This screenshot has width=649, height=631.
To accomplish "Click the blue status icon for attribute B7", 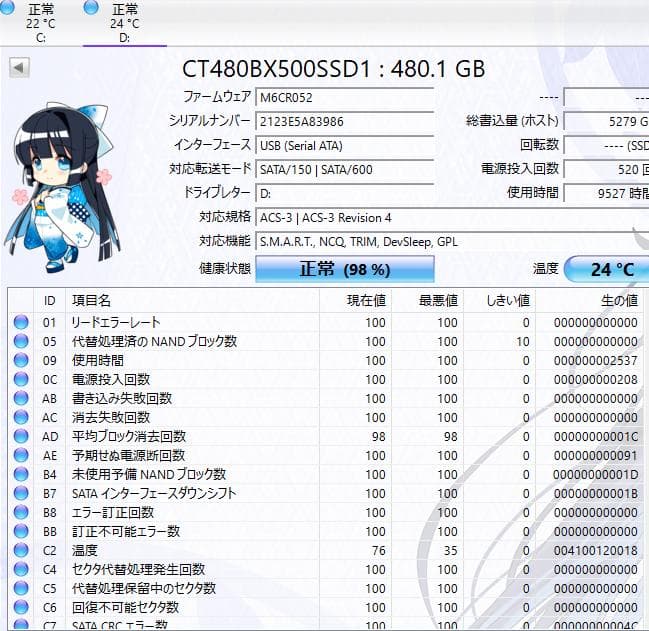I will [21, 493].
